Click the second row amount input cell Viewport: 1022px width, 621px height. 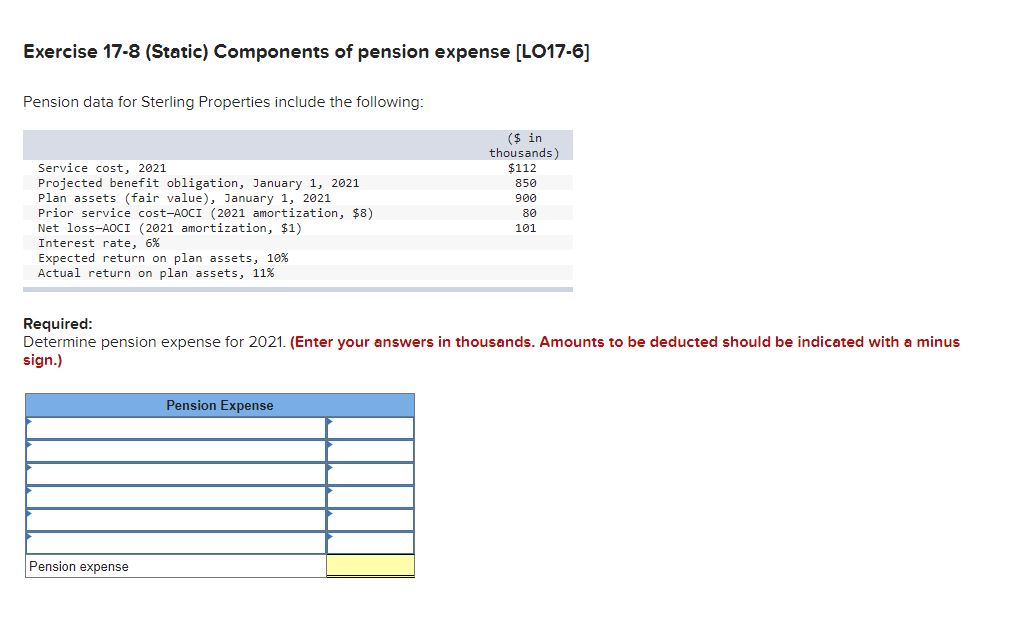(370, 450)
